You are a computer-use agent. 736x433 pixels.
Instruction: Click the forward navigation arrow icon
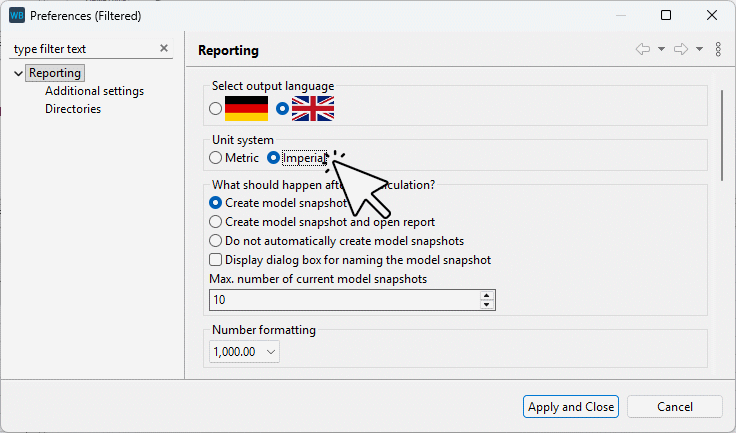pyautogui.click(x=681, y=49)
